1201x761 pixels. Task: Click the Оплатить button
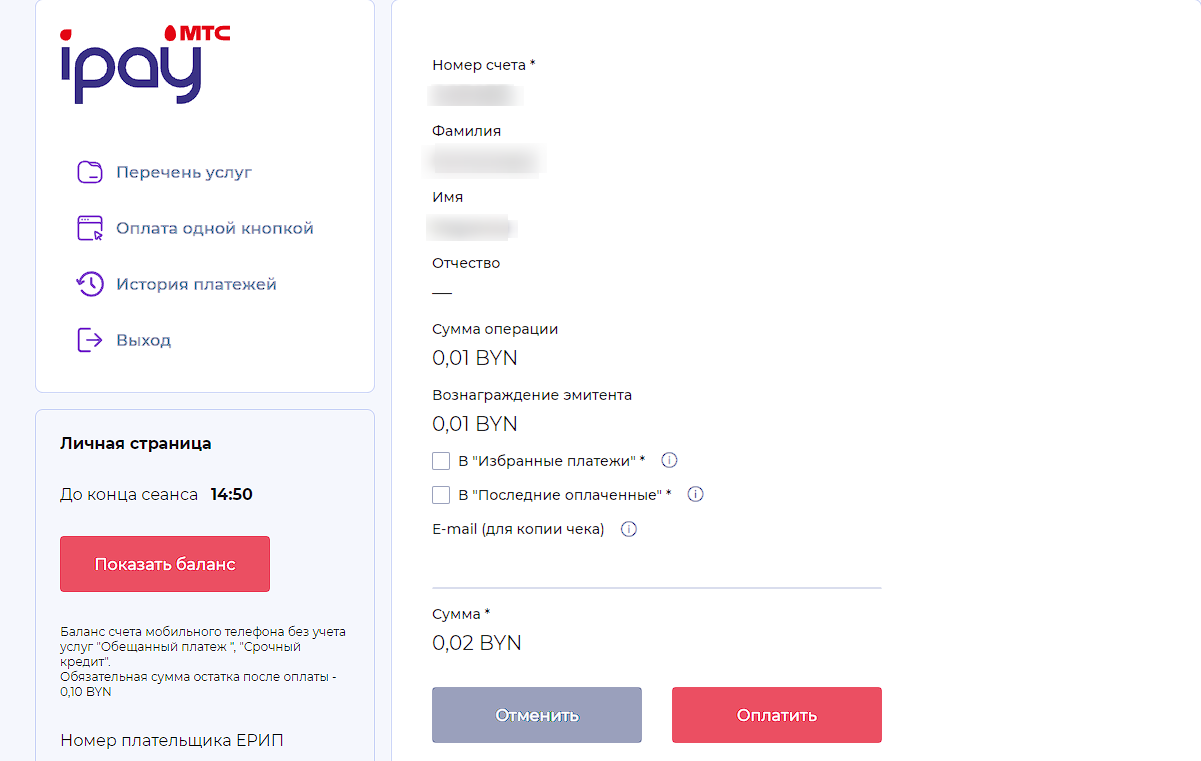[x=777, y=715]
